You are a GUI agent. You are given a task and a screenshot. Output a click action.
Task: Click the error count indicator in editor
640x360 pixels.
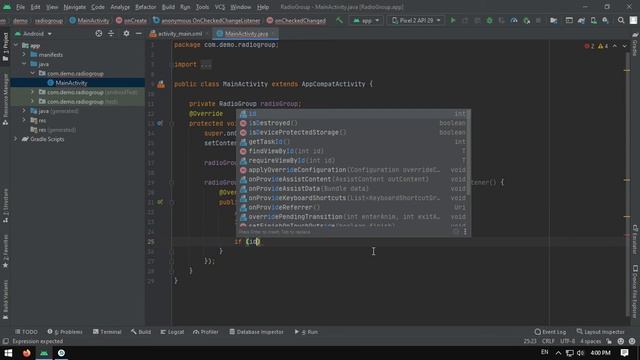click(589, 46)
